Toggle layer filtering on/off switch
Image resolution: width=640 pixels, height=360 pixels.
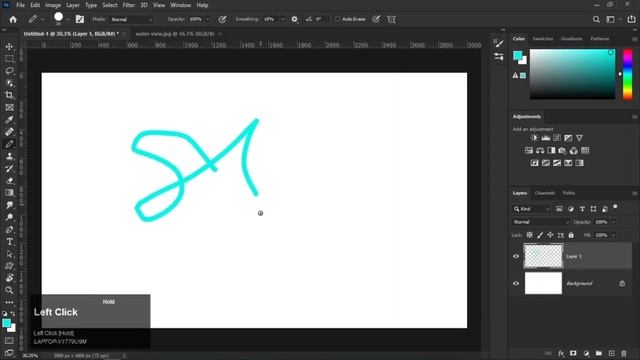pyautogui.click(x=615, y=207)
